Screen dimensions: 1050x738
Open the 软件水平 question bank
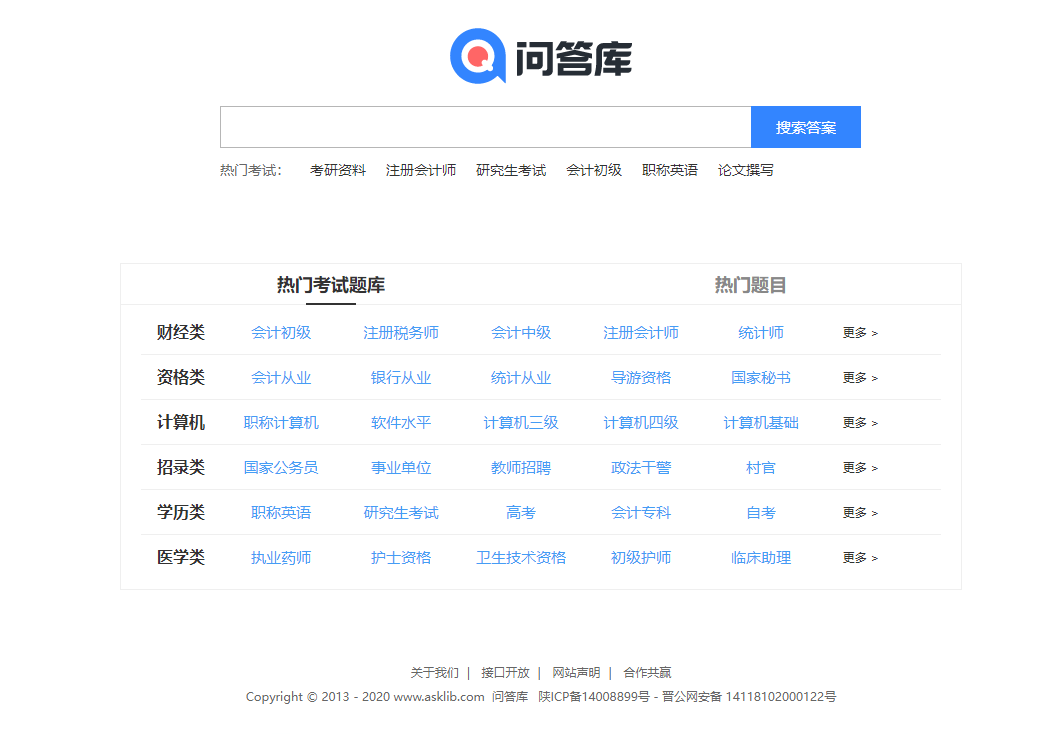pos(401,423)
